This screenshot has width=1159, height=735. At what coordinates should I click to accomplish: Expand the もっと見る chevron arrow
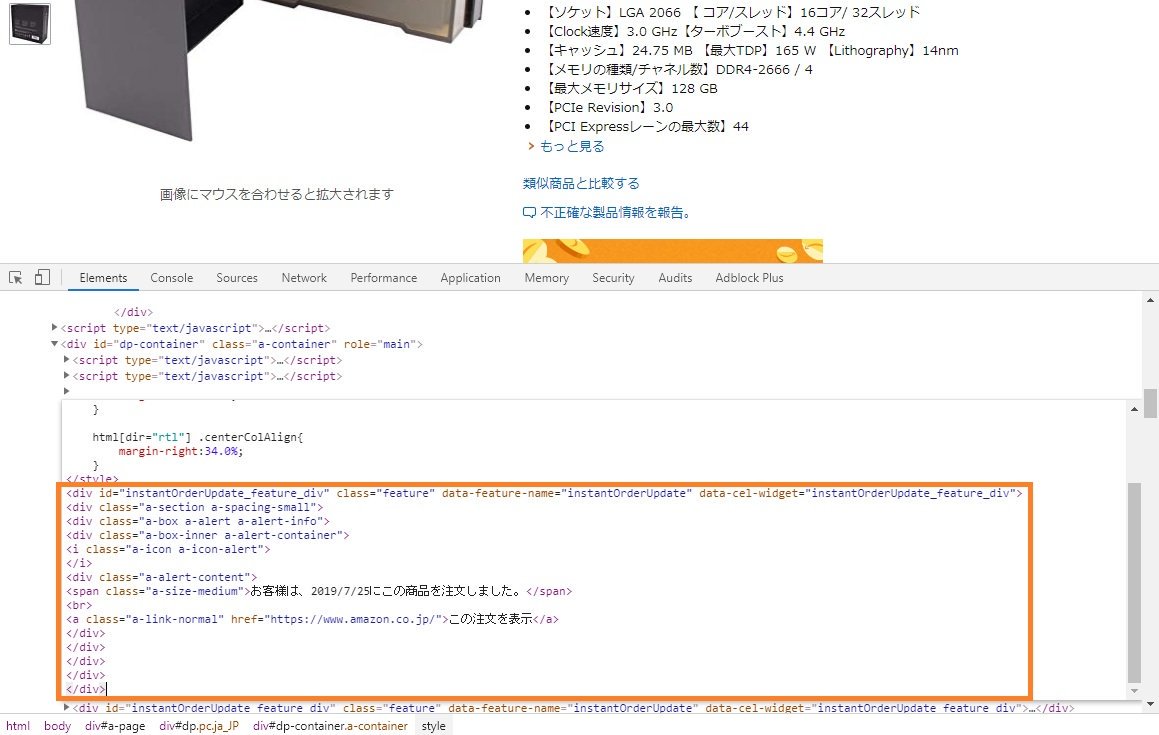coord(531,146)
